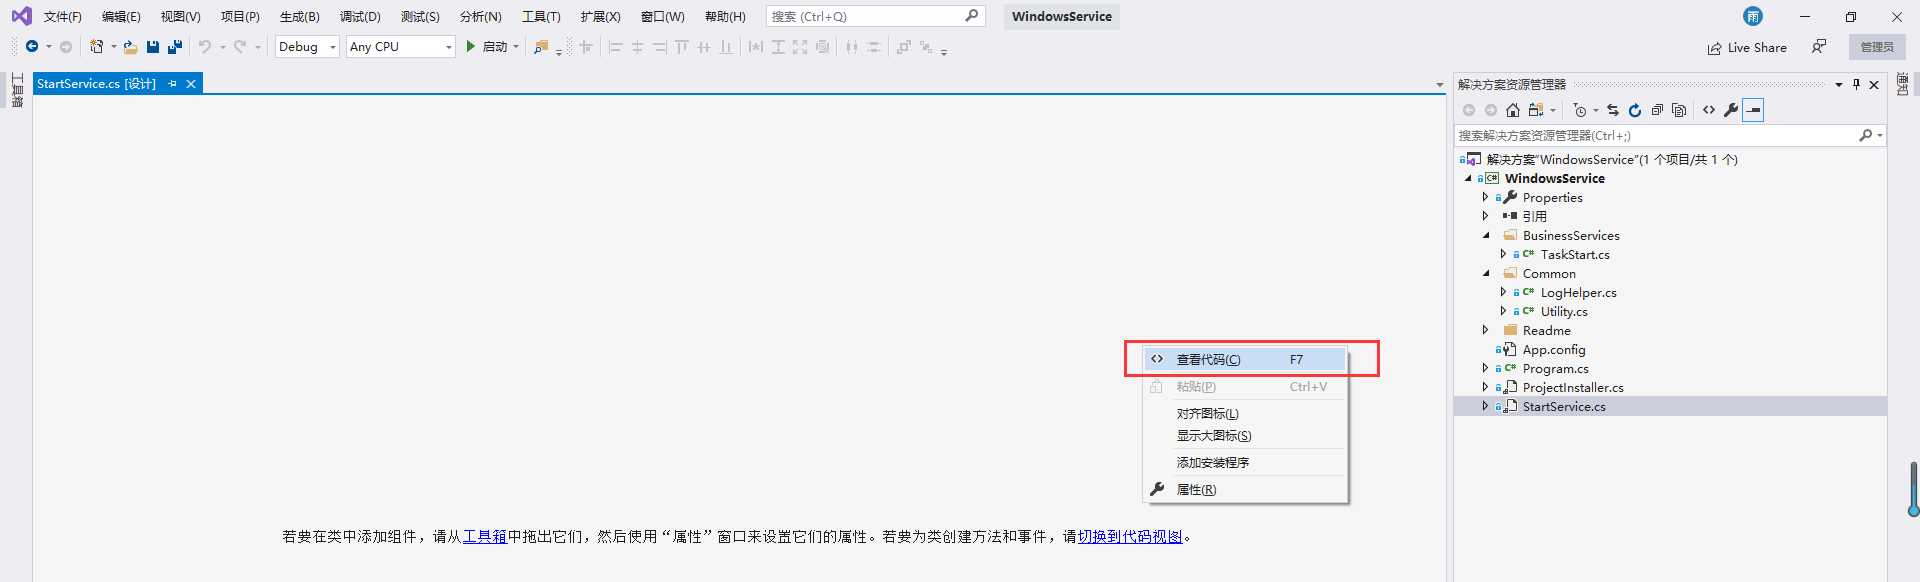
Task: Expand the StartService.cs node
Action: tap(1485, 406)
